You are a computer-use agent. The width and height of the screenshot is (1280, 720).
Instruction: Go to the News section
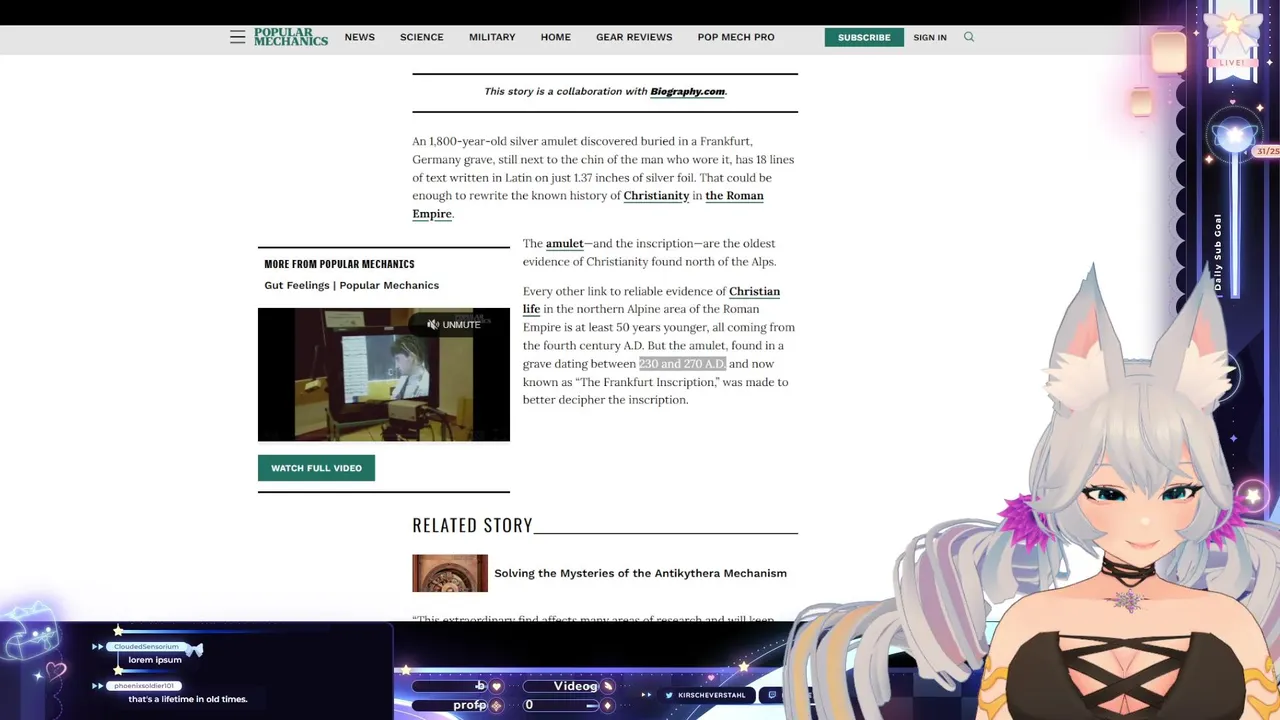(x=360, y=37)
